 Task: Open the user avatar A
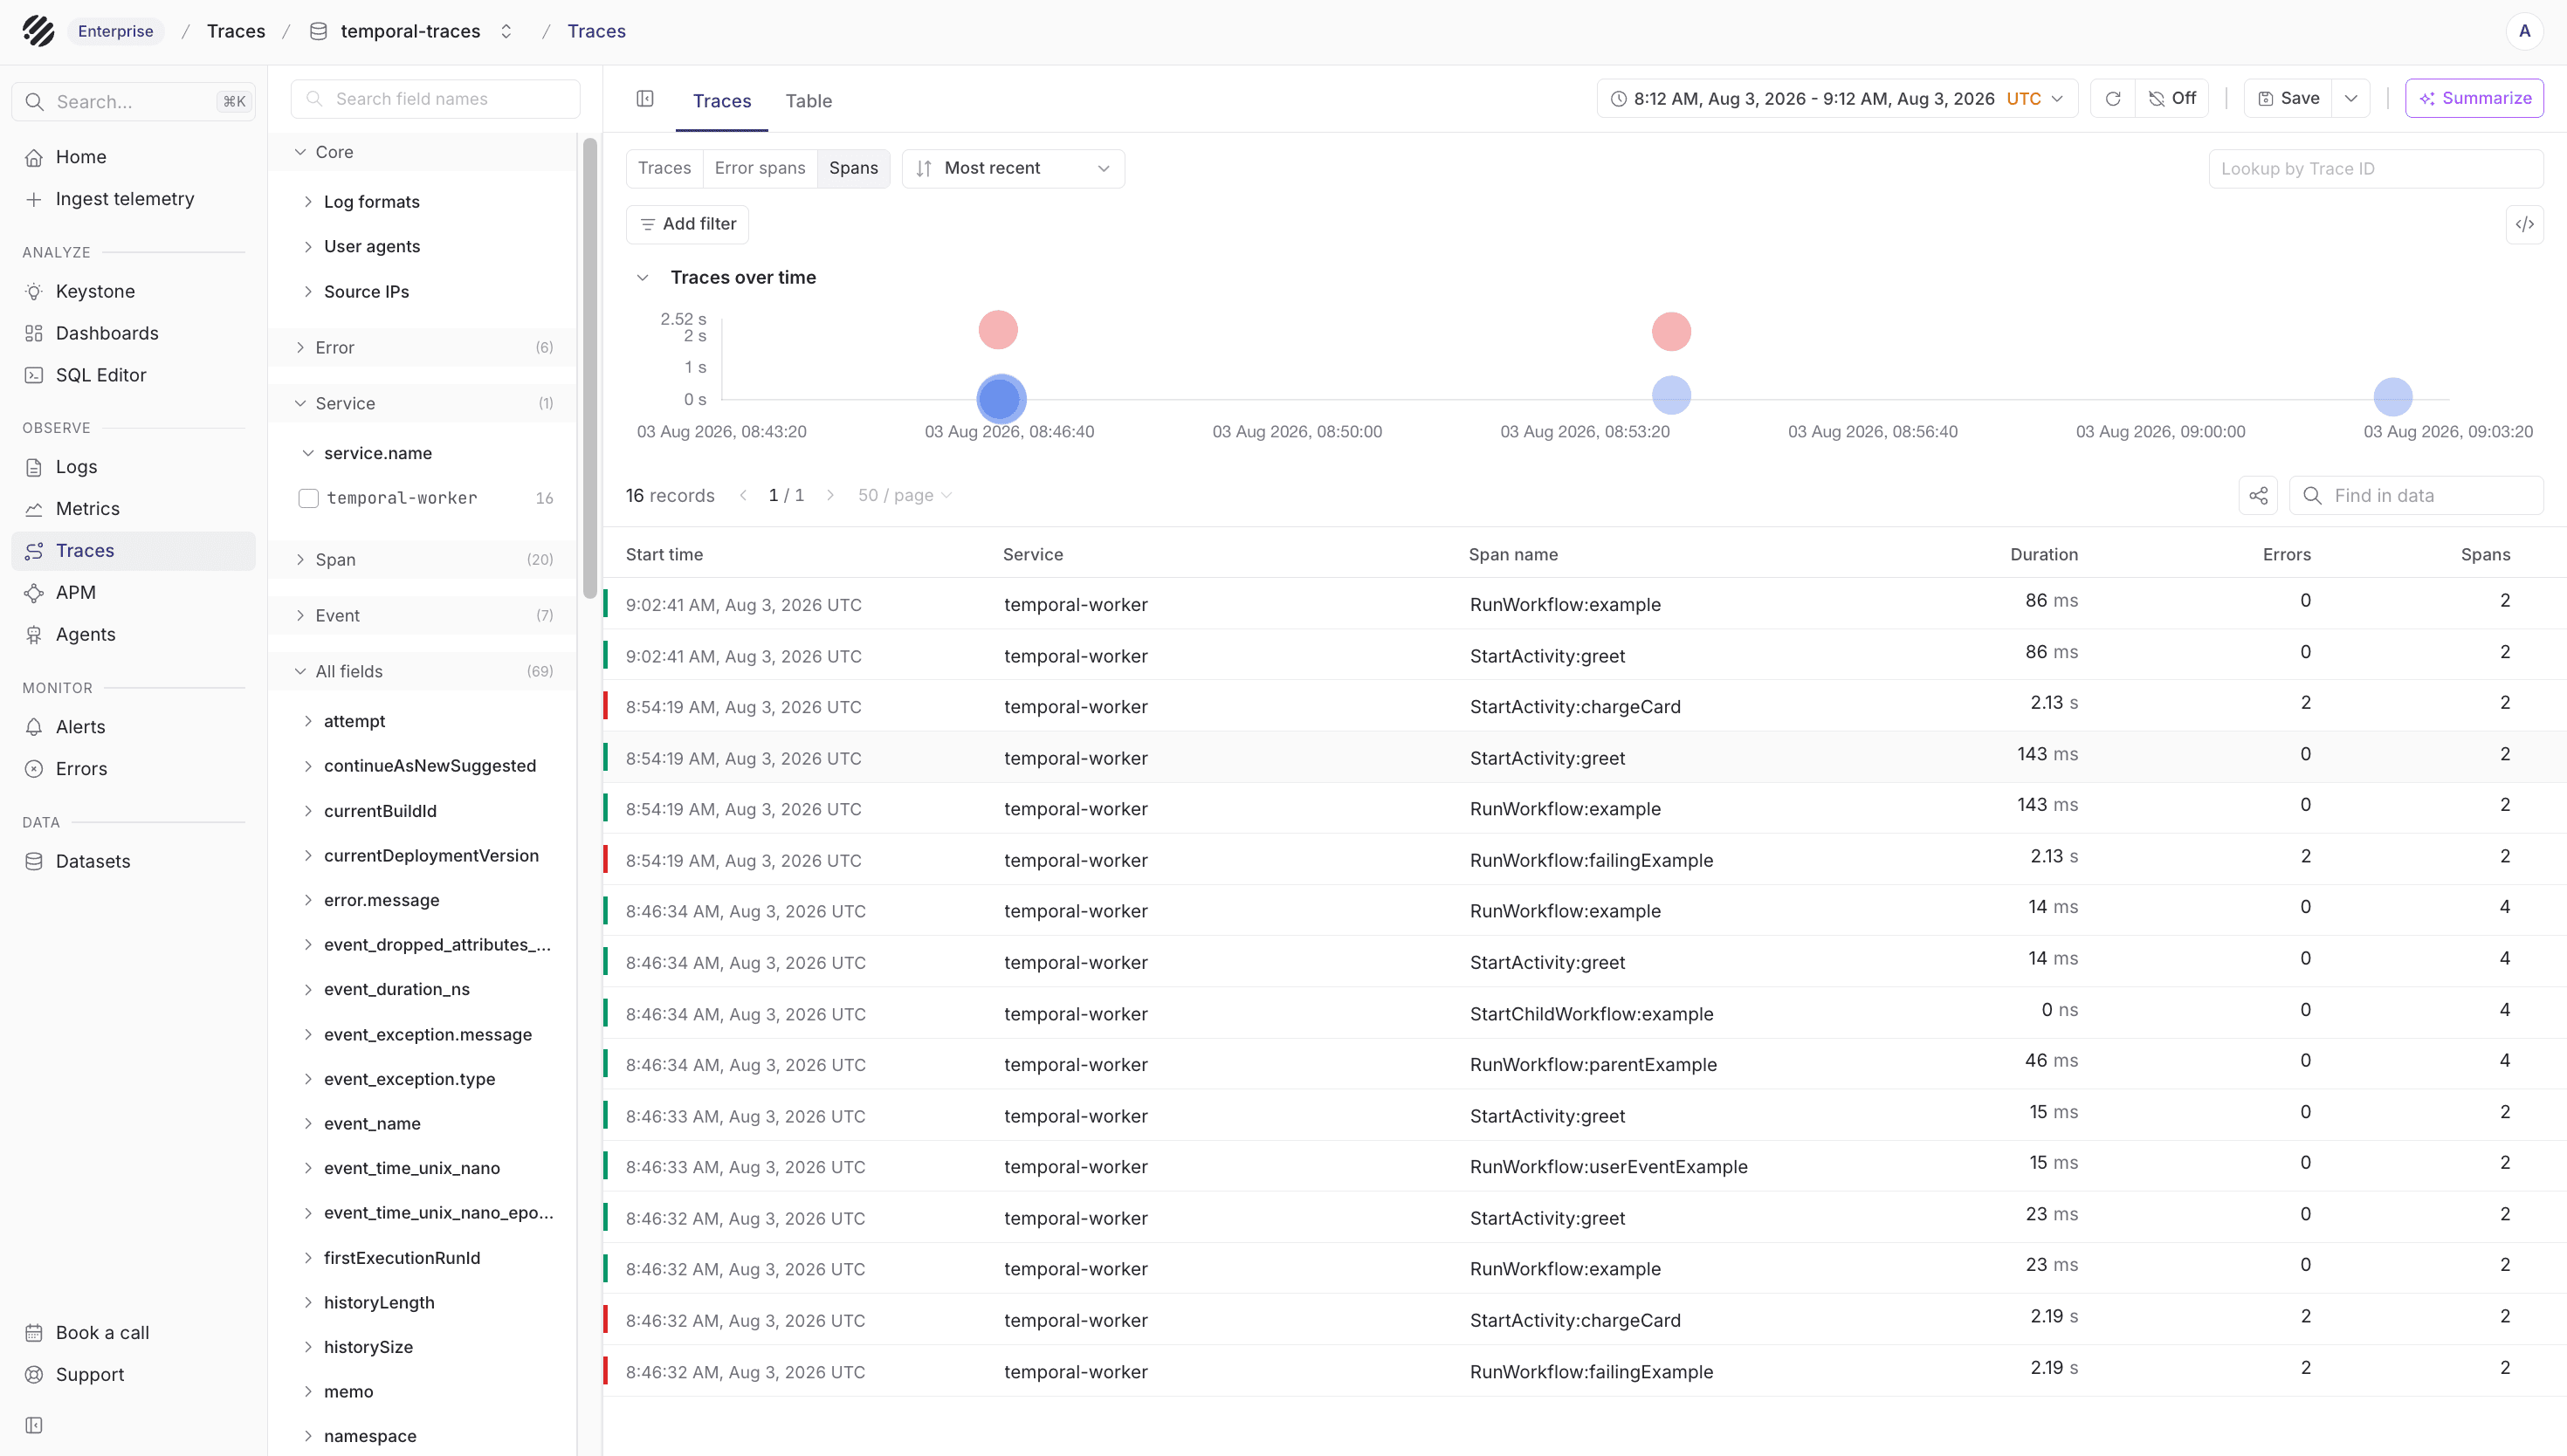click(2525, 31)
